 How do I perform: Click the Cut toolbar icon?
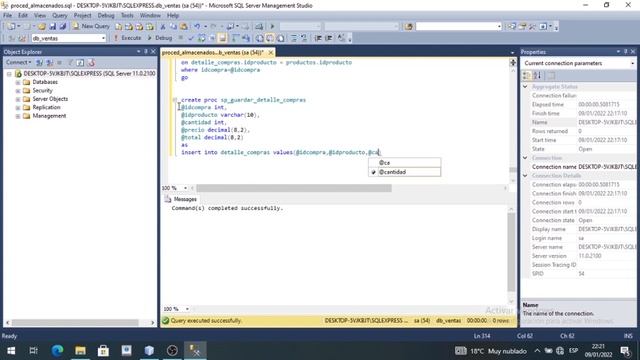pos(162,27)
